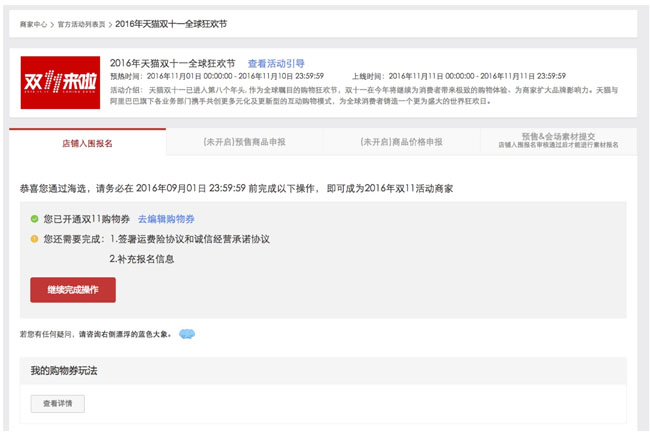Click the 继续完成操作 red button
This screenshot has height=437, width=650.
[x=73, y=290]
